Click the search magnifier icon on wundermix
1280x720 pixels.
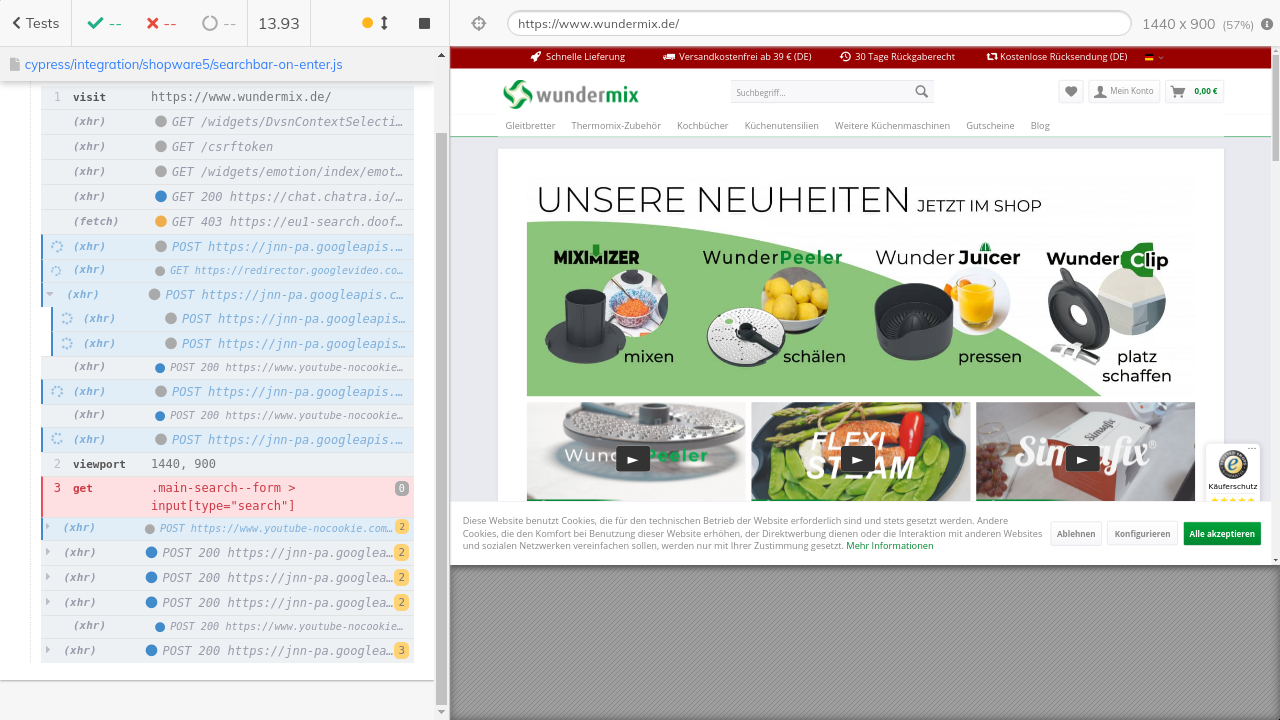[x=921, y=92]
